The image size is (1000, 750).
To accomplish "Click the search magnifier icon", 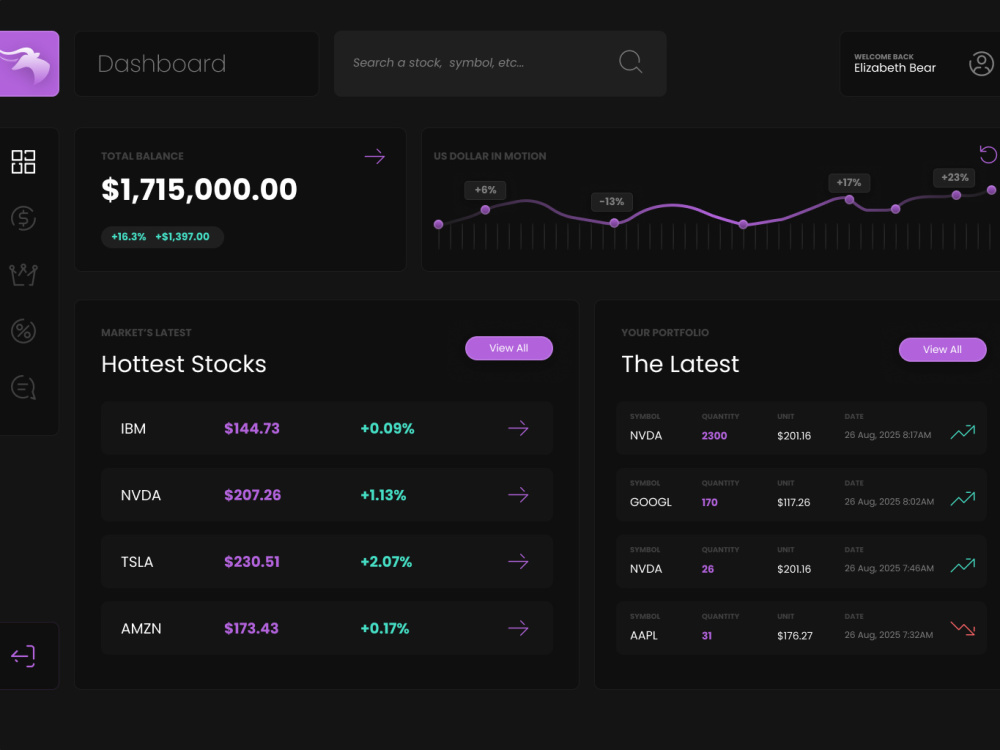I will 631,62.
